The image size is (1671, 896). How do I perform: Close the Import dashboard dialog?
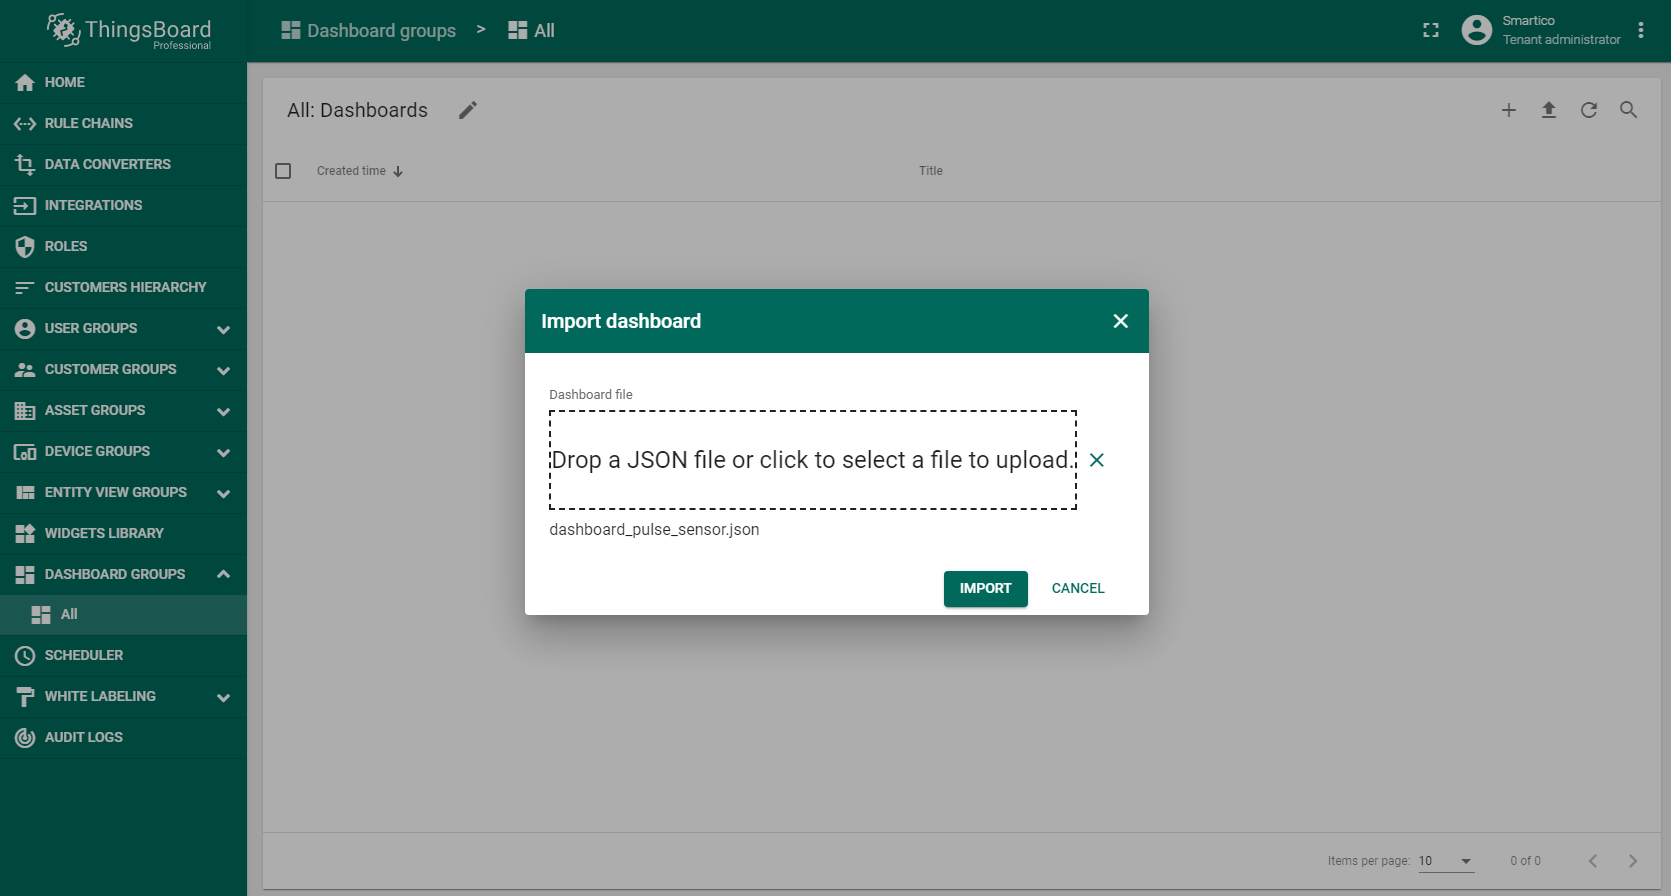click(x=1120, y=321)
